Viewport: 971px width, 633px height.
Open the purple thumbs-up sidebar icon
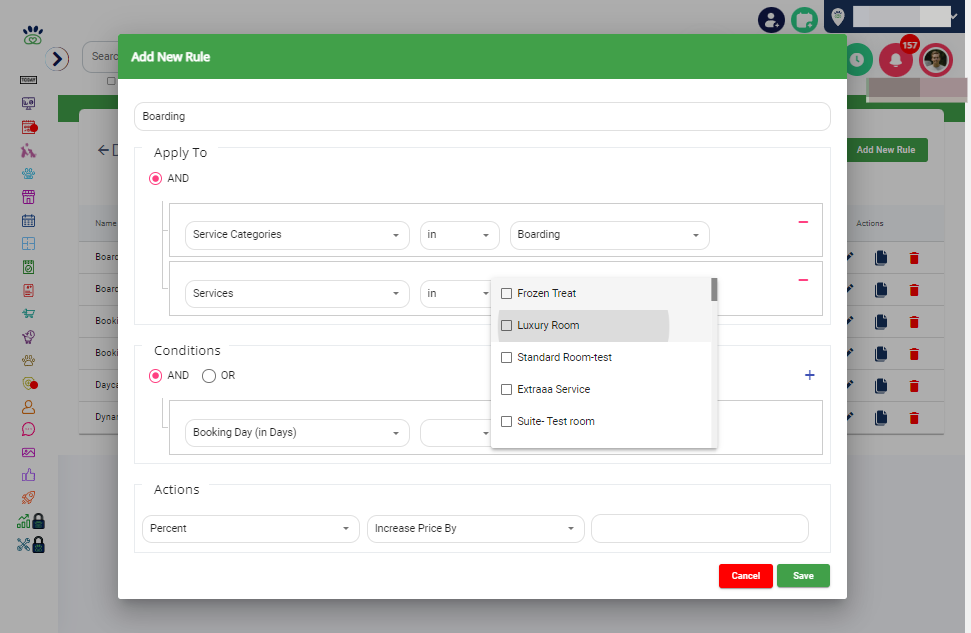point(28,475)
